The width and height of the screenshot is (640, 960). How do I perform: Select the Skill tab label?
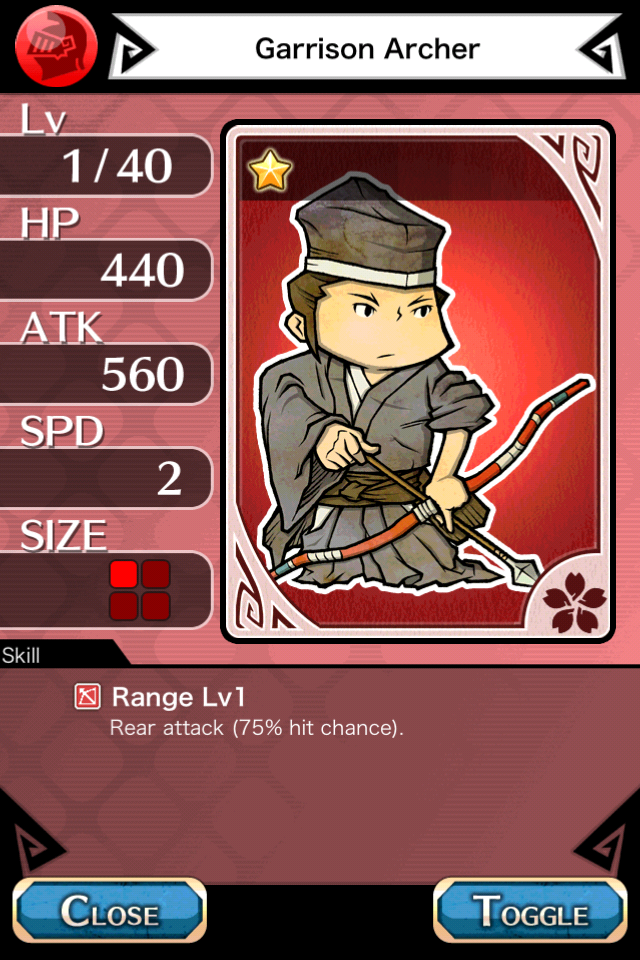21,656
